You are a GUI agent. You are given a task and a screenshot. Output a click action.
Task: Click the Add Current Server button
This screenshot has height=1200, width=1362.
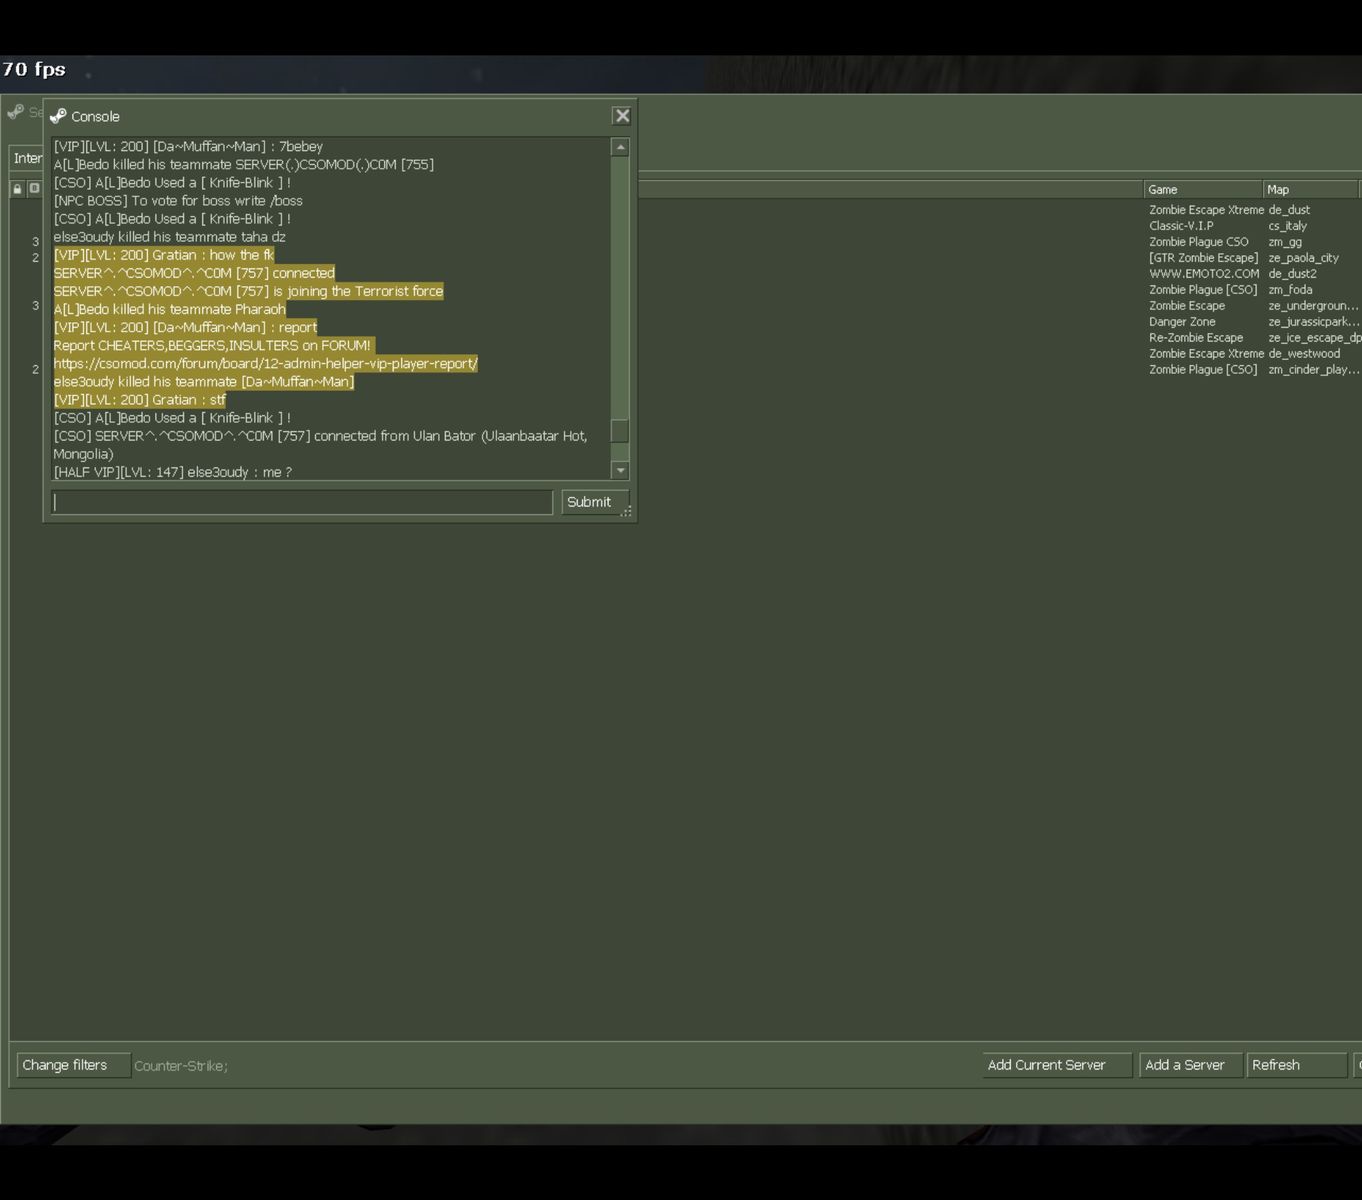pyautogui.click(x=1056, y=1065)
